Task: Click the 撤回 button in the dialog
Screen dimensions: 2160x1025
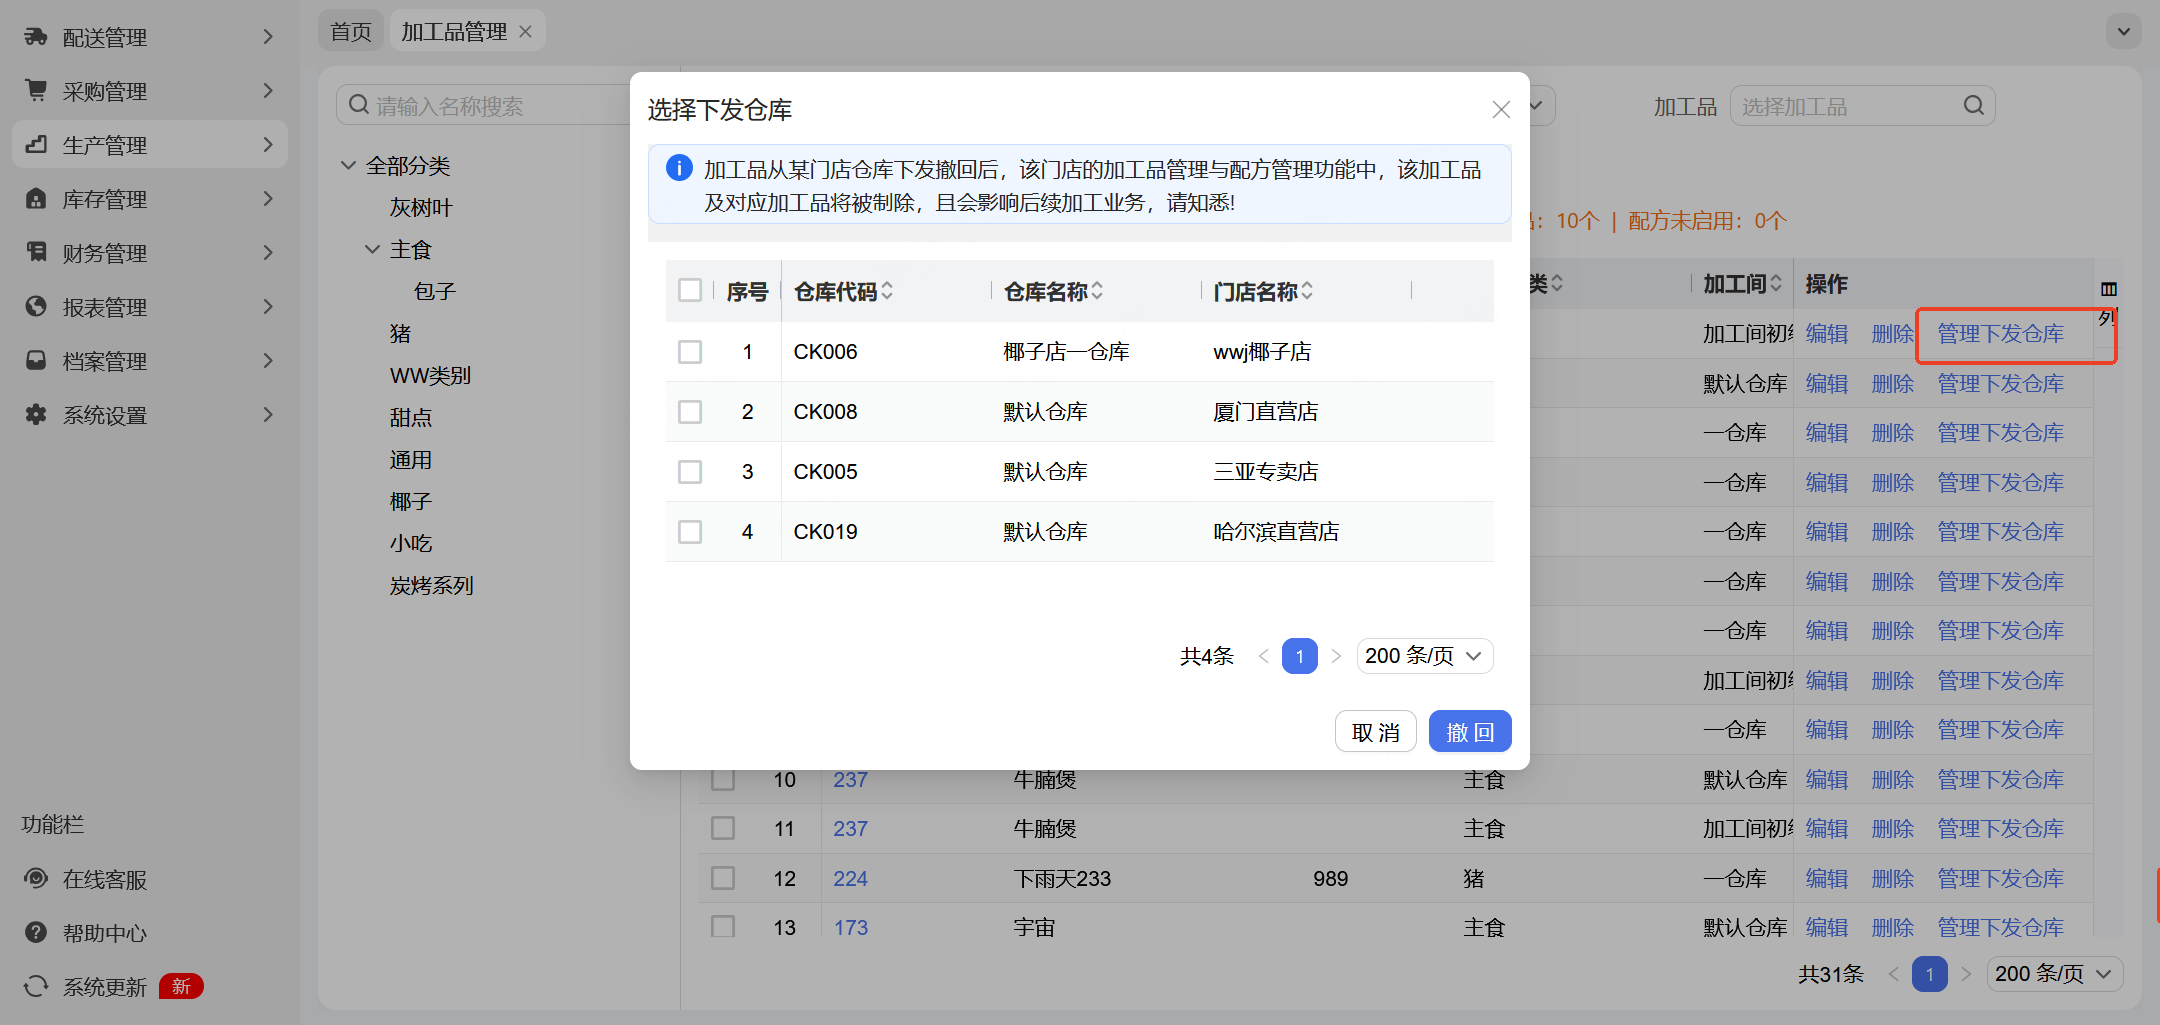Action: pyautogui.click(x=1470, y=732)
